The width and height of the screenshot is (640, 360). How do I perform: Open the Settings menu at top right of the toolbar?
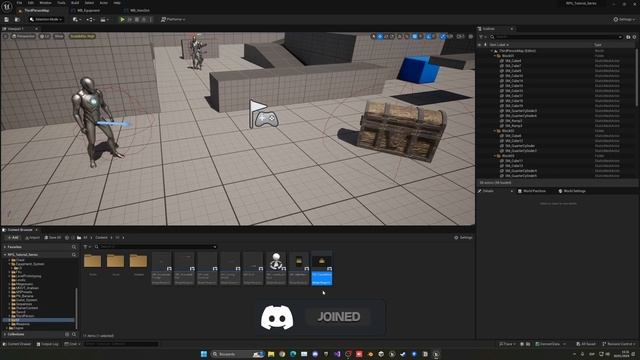click(625, 20)
